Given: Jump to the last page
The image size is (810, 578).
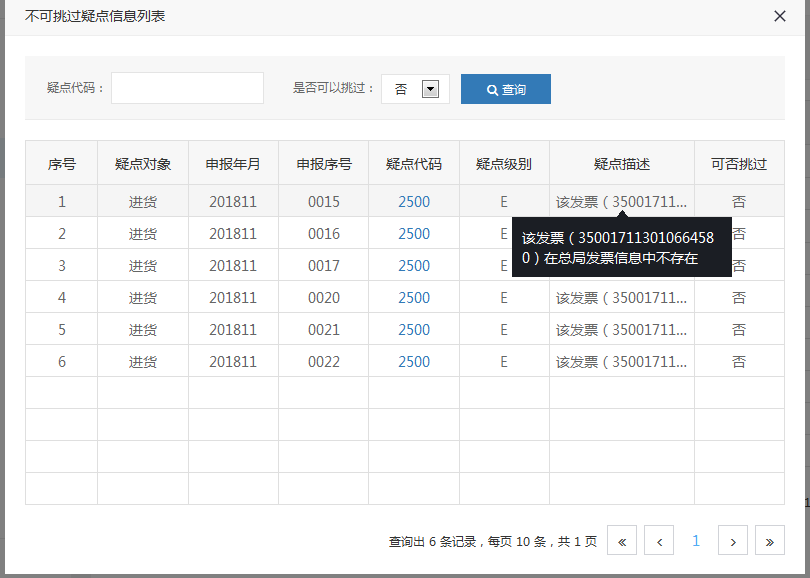Looking at the screenshot, I should (769, 541).
